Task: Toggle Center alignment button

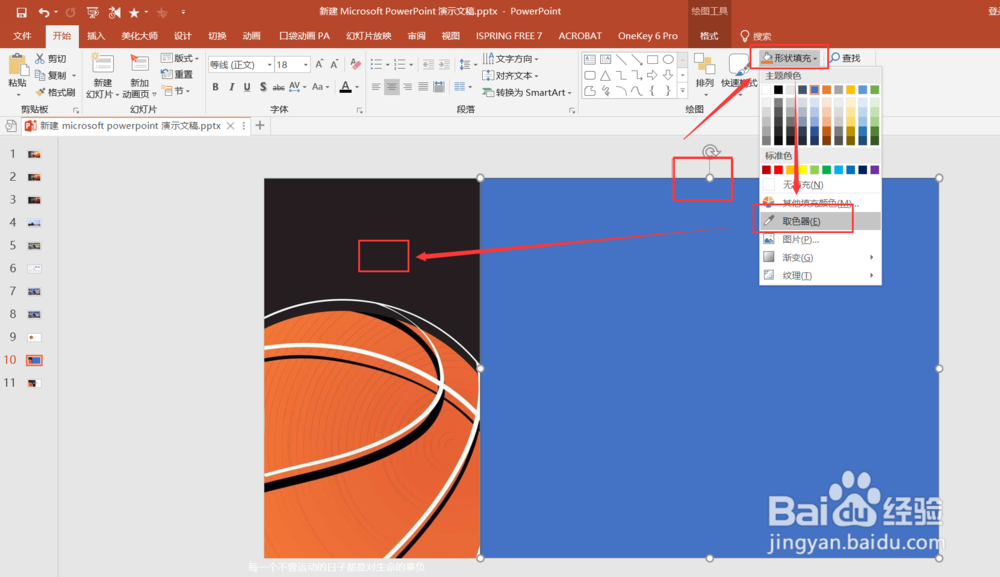Action: pos(392,87)
